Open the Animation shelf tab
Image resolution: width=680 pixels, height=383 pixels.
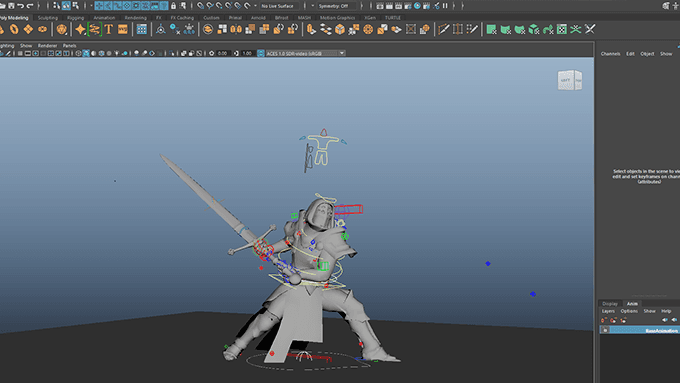tap(104, 18)
